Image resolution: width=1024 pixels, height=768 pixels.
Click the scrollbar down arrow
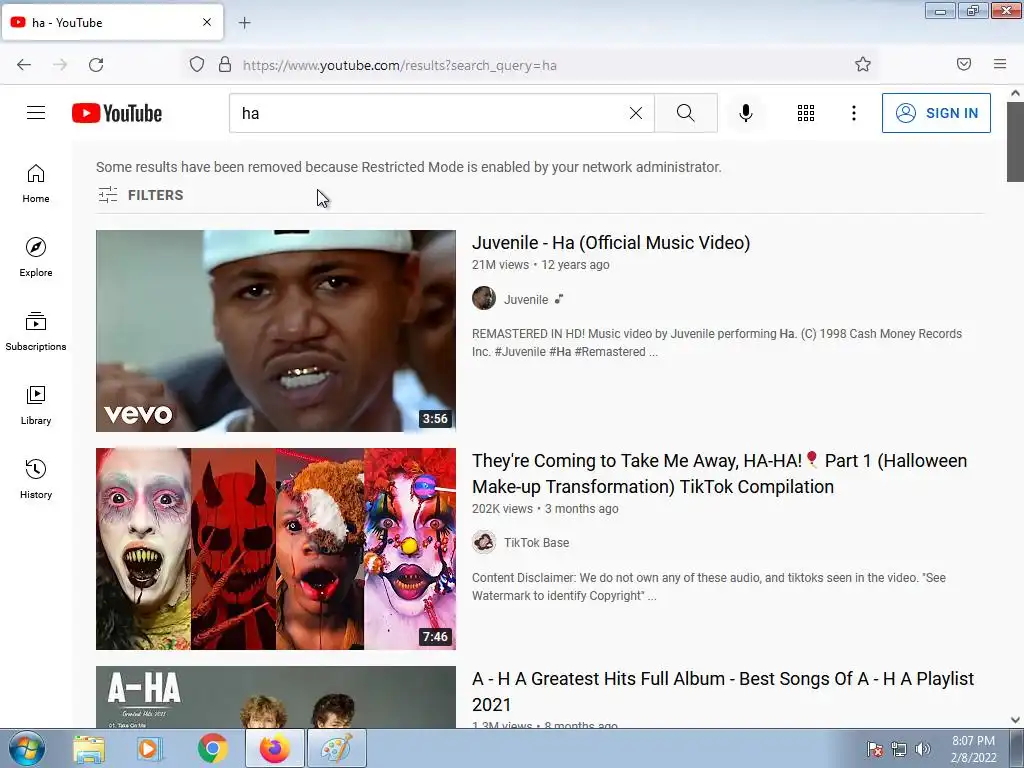[1015, 720]
